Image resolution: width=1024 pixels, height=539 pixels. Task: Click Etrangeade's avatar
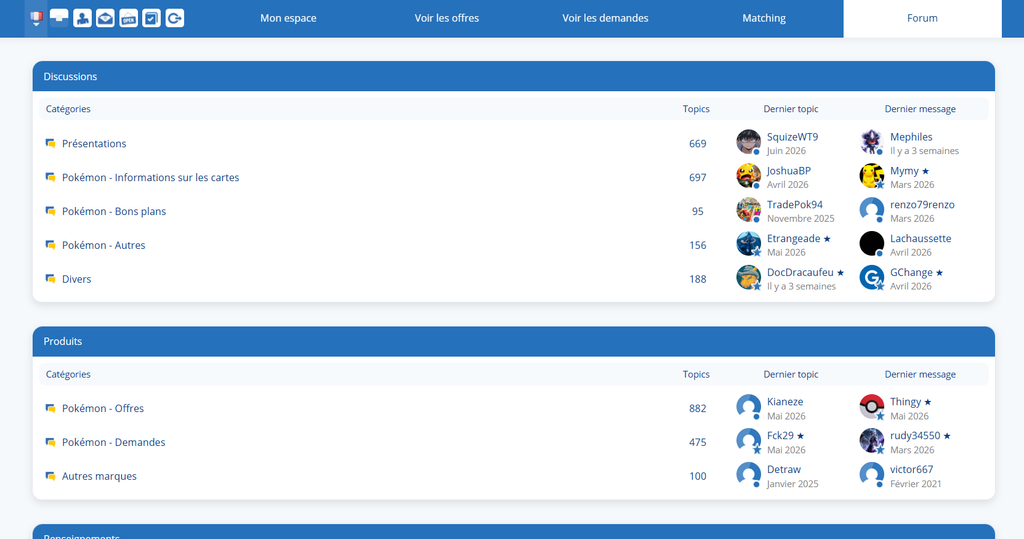(x=748, y=244)
